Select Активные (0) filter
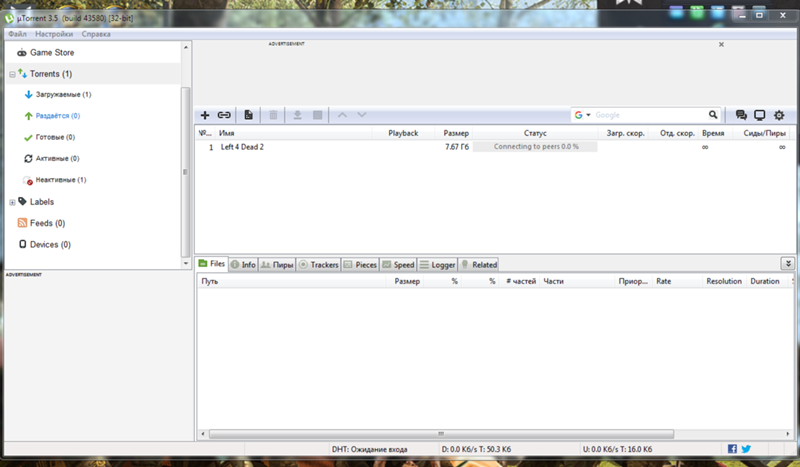This screenshot has height=467, width=800. tap(57, 159)
